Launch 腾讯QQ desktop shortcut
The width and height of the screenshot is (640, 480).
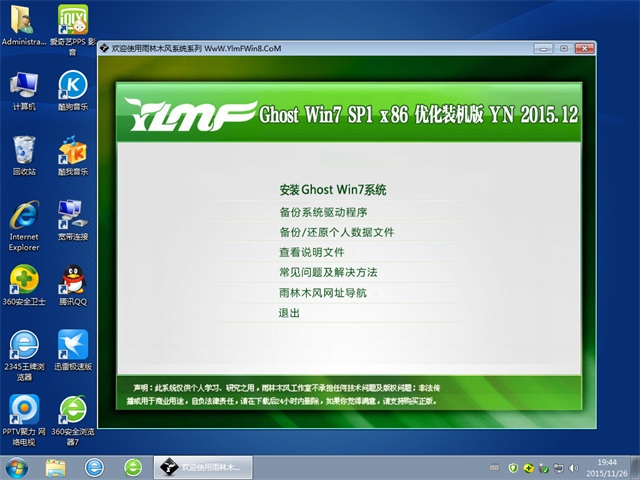73,285
